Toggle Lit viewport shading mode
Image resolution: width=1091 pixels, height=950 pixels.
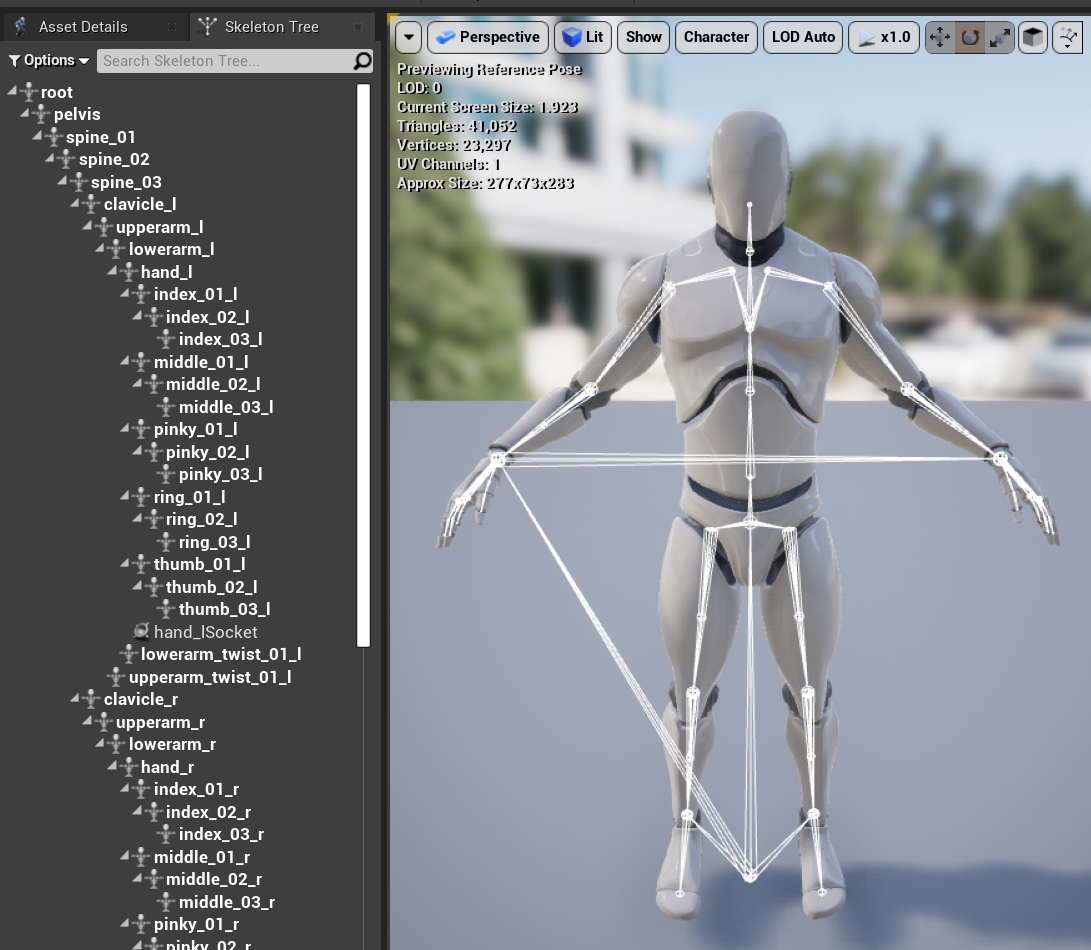(x=582, y=36)
